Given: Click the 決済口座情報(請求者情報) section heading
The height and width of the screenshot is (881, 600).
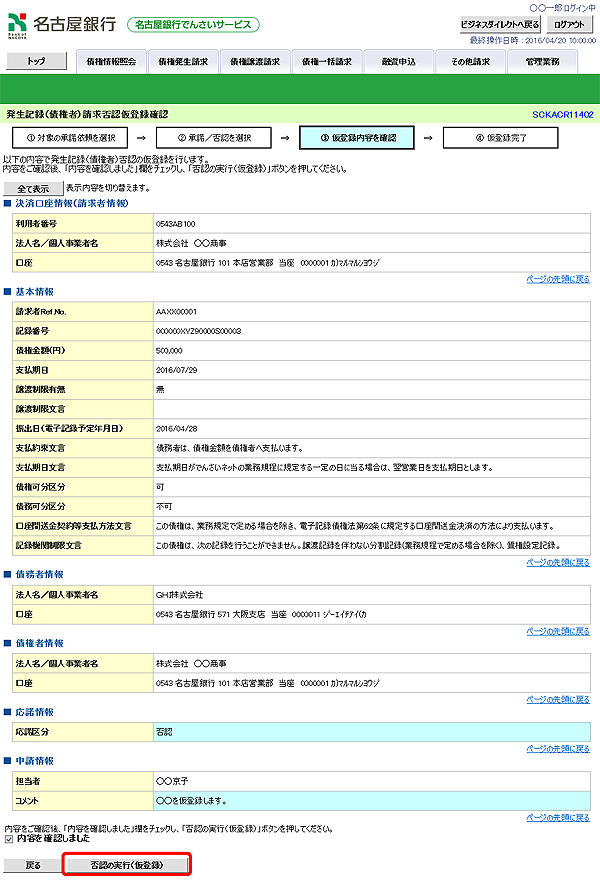Looking at the screenshot, I should [x=72, y=203].
